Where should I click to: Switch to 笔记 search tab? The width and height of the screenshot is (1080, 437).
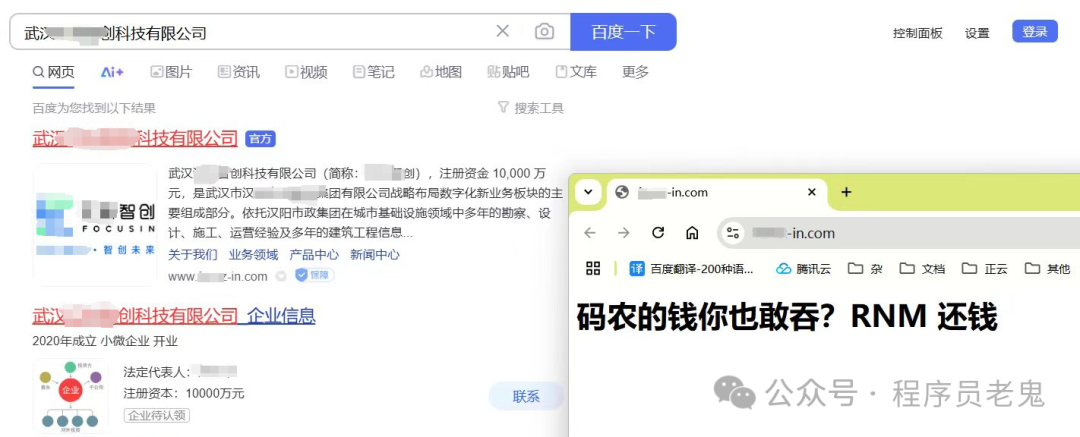374,72
